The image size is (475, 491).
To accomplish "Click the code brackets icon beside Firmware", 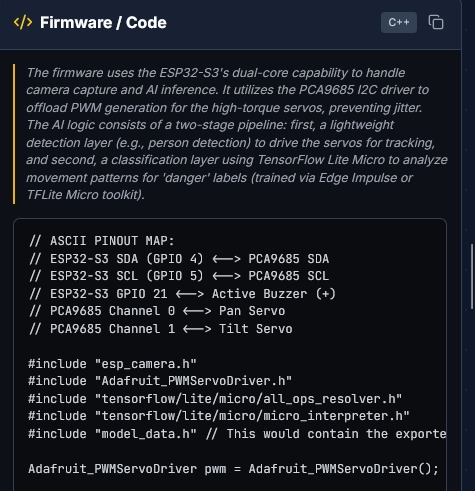I will (x=23, y=22).
